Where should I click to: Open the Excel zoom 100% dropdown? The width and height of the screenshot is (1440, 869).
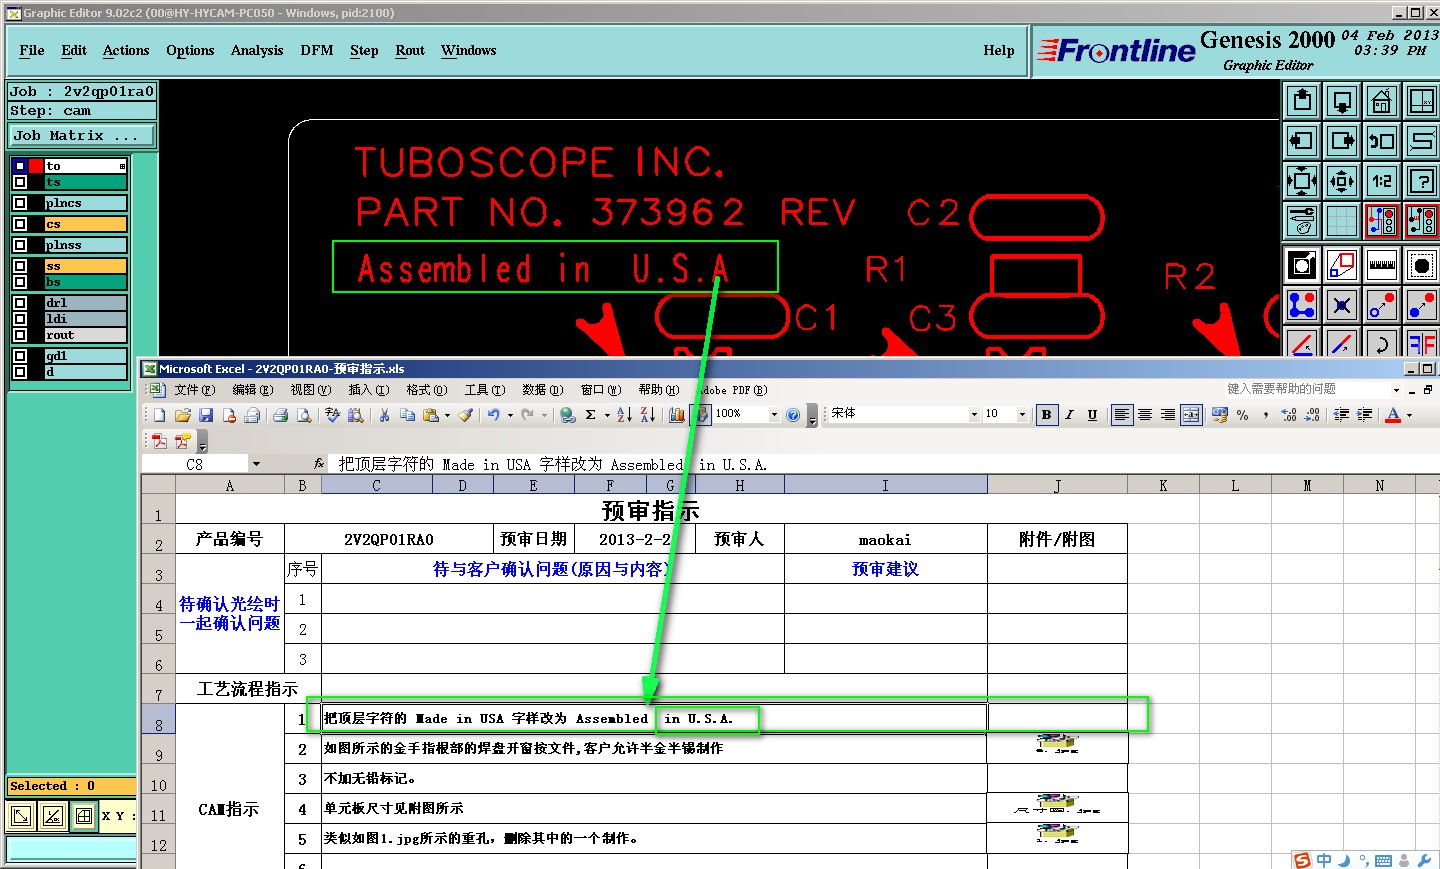(774, 415)
